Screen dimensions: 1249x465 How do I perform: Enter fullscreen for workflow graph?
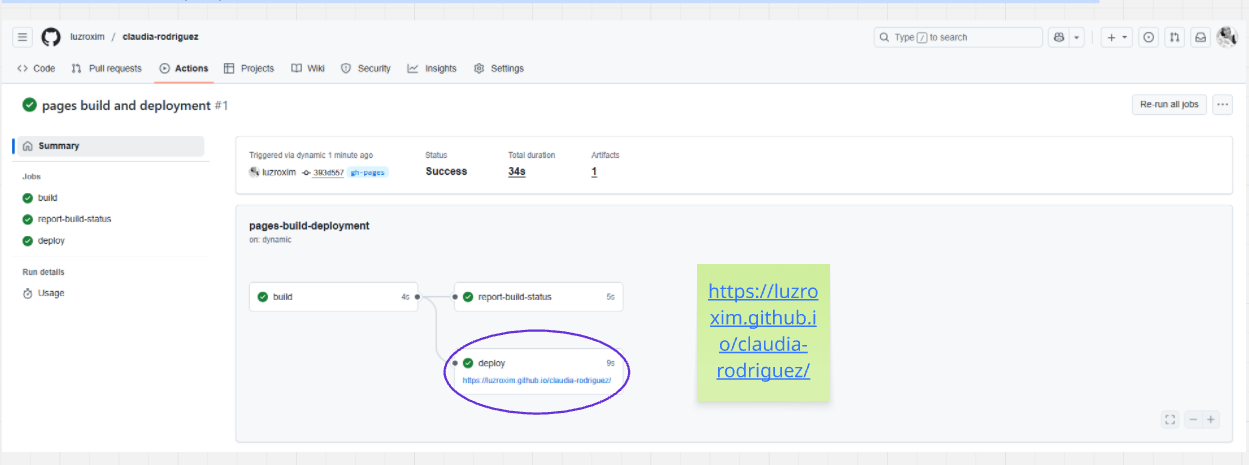[x=1170, y=420]
